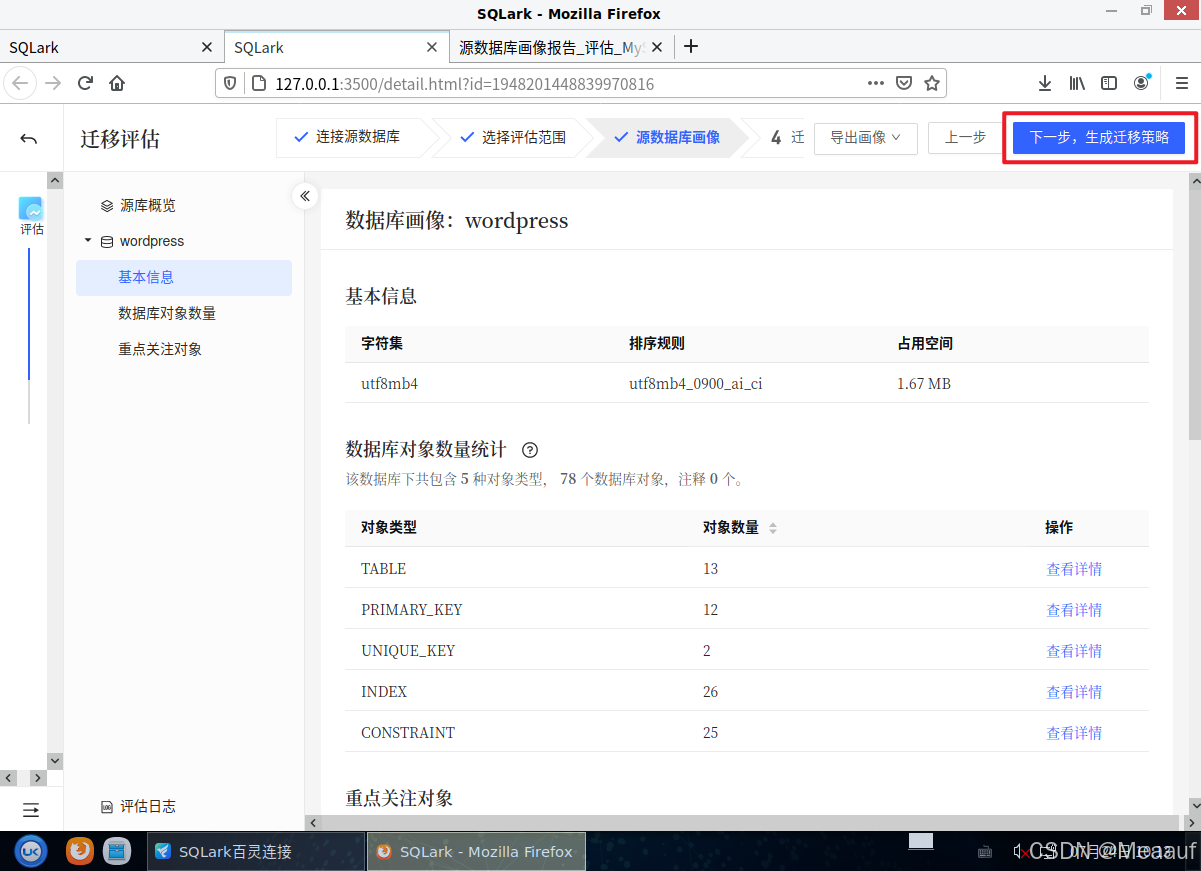The width and height of the screenshot is (1201, 871).
Task: Open the 导出画像 dropdown
Action: click(866, 138)
